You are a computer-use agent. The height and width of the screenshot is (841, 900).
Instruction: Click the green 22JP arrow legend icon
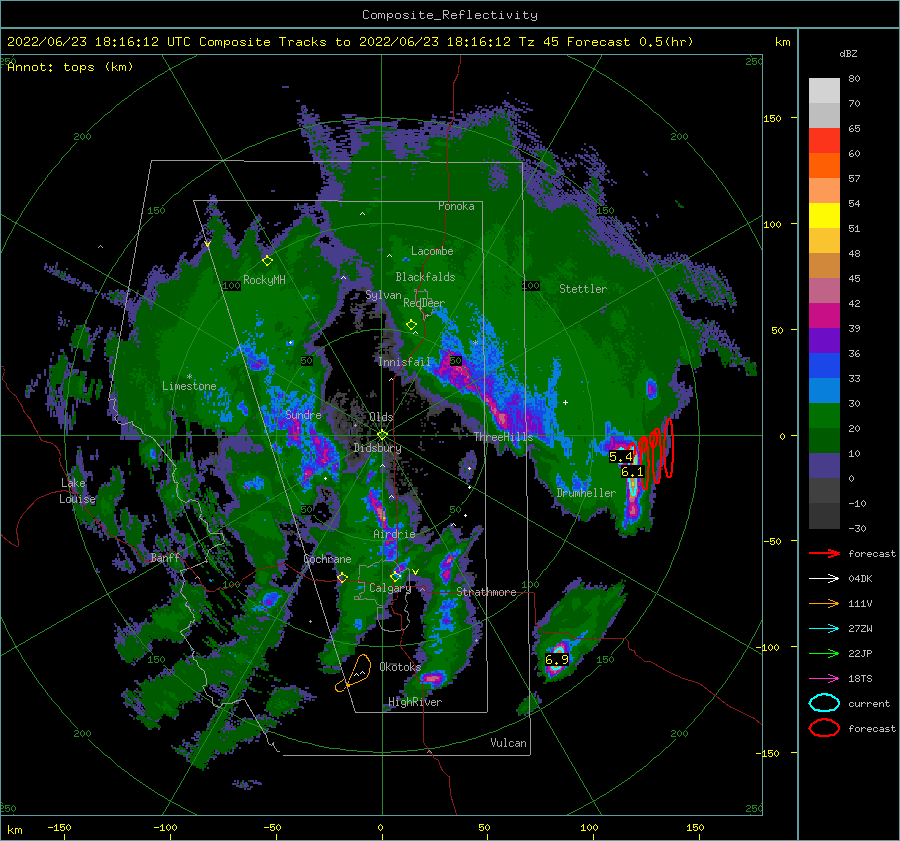[824, 653]
